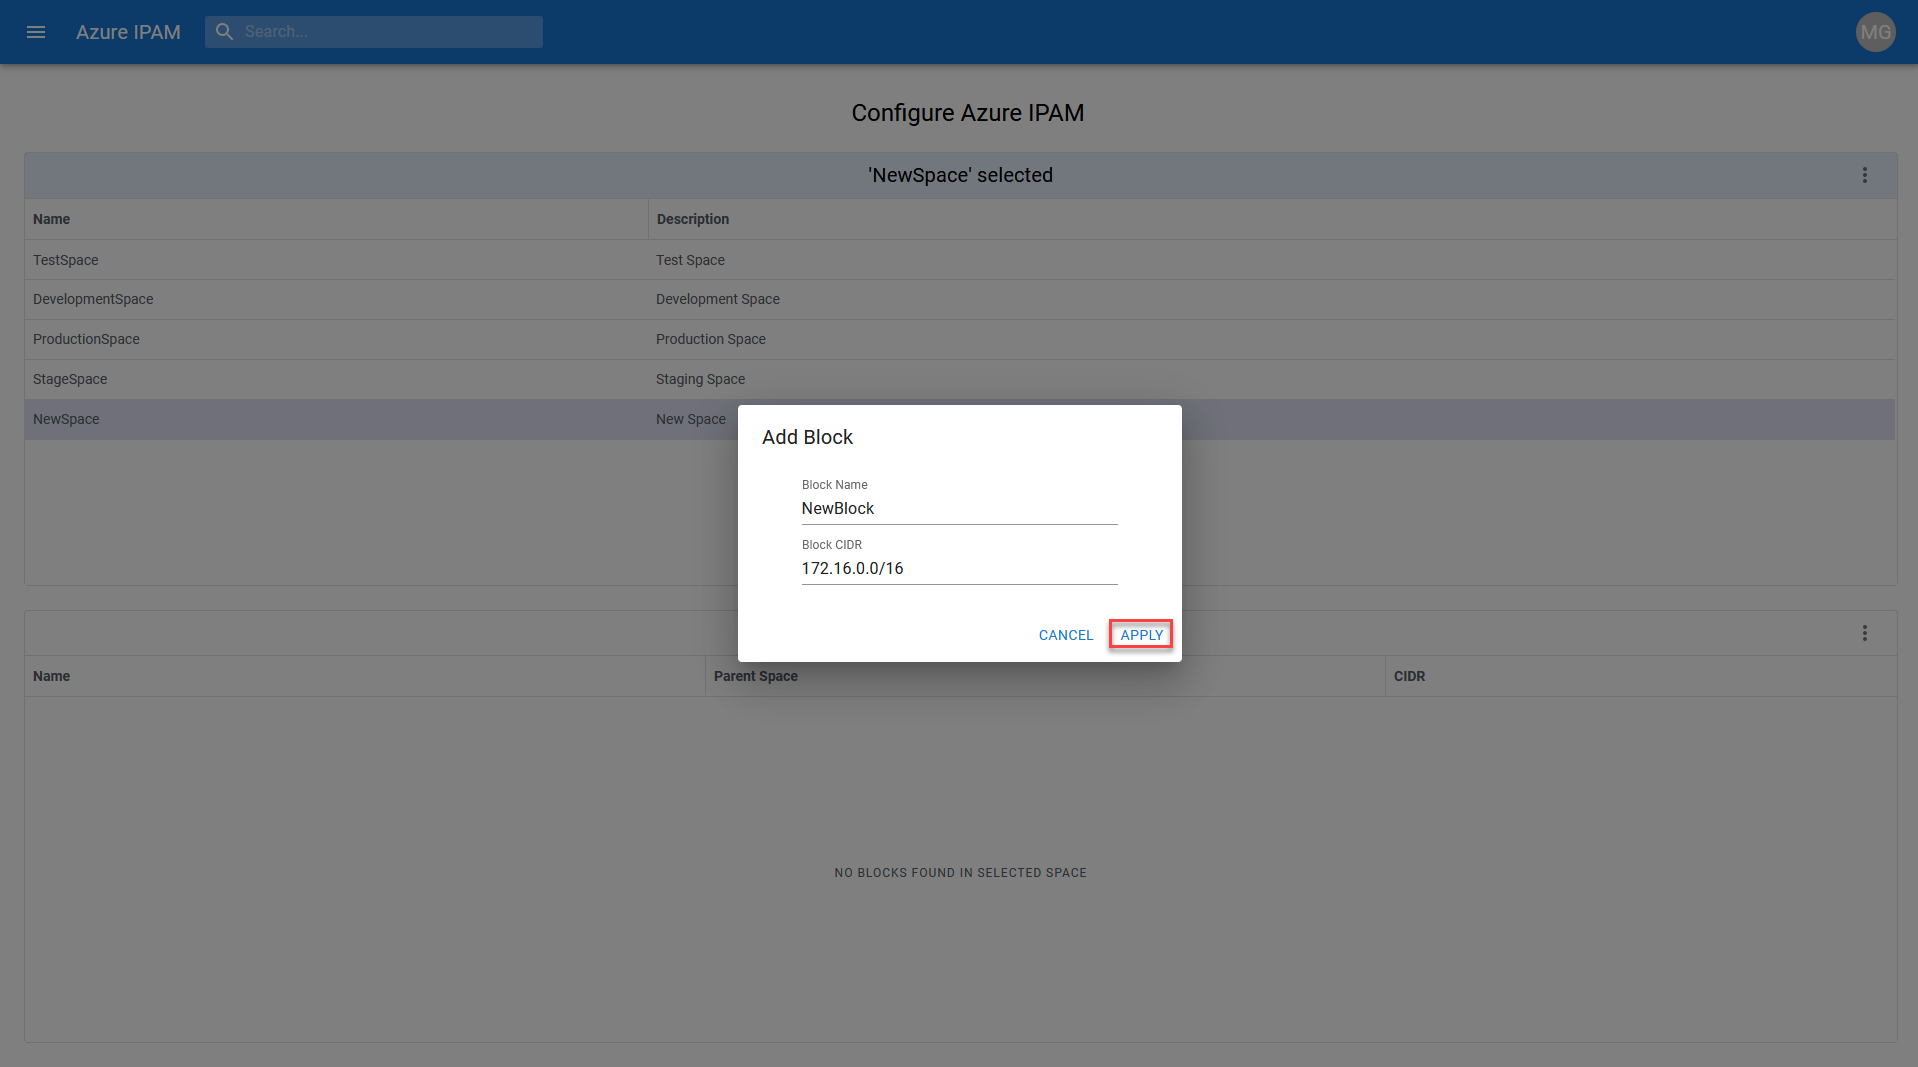
Task: Edit the Block CIDR field
Action: point(959,569)
